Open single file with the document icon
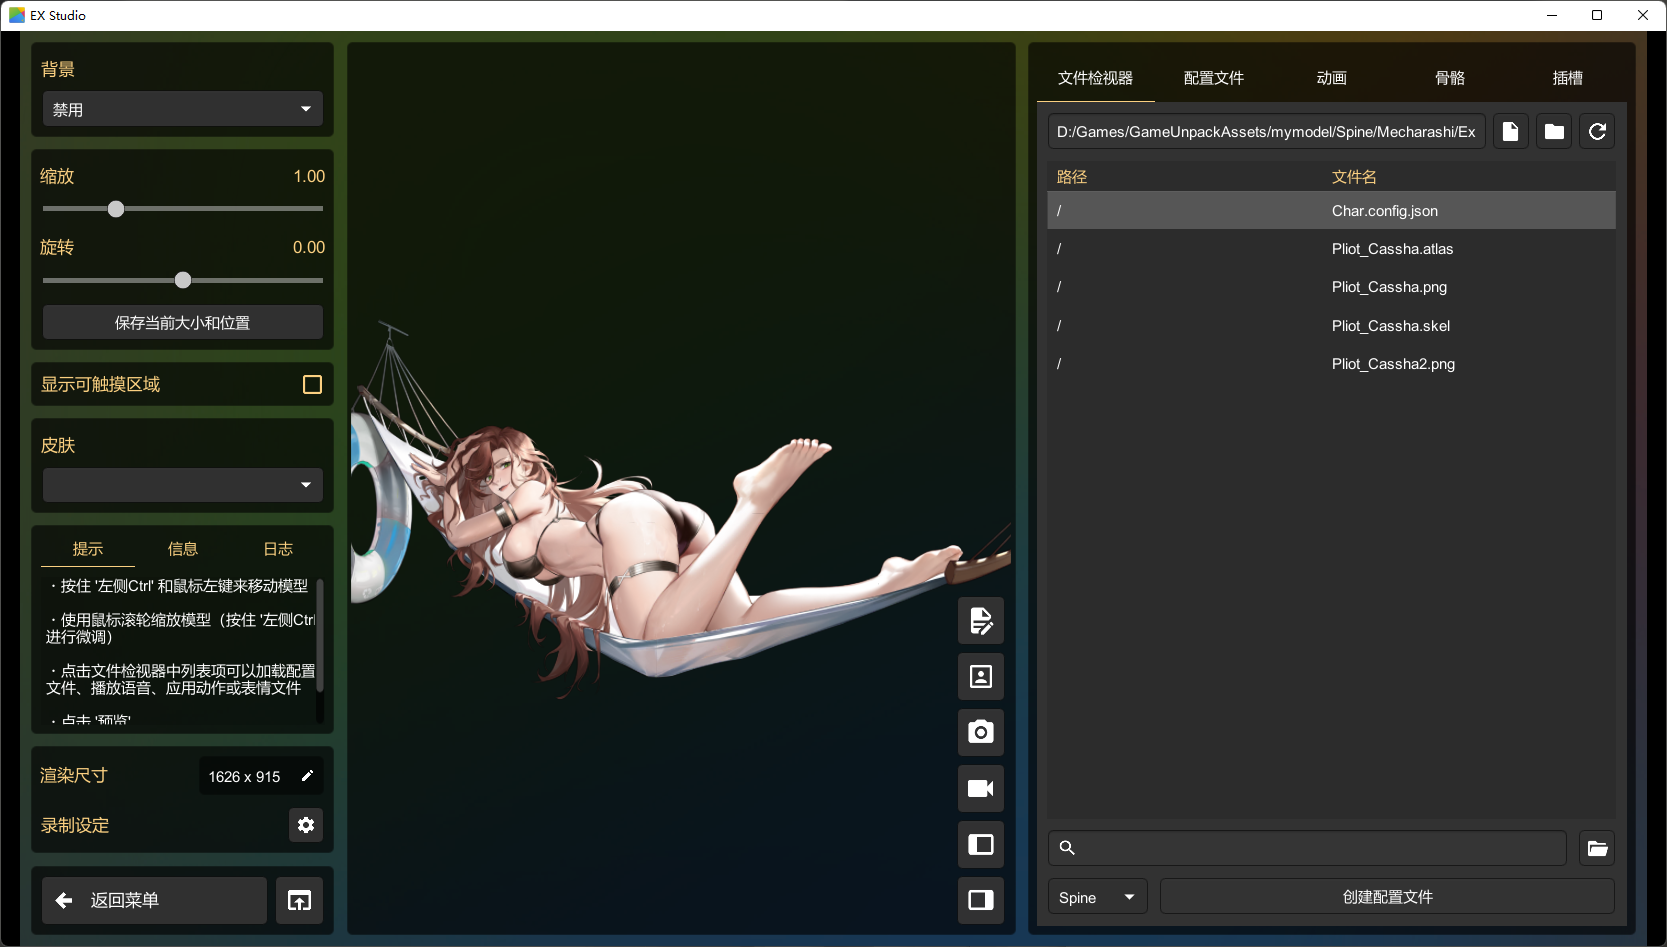The height and width of the screenshot is (947, 1667). [x=1511, y=132]
